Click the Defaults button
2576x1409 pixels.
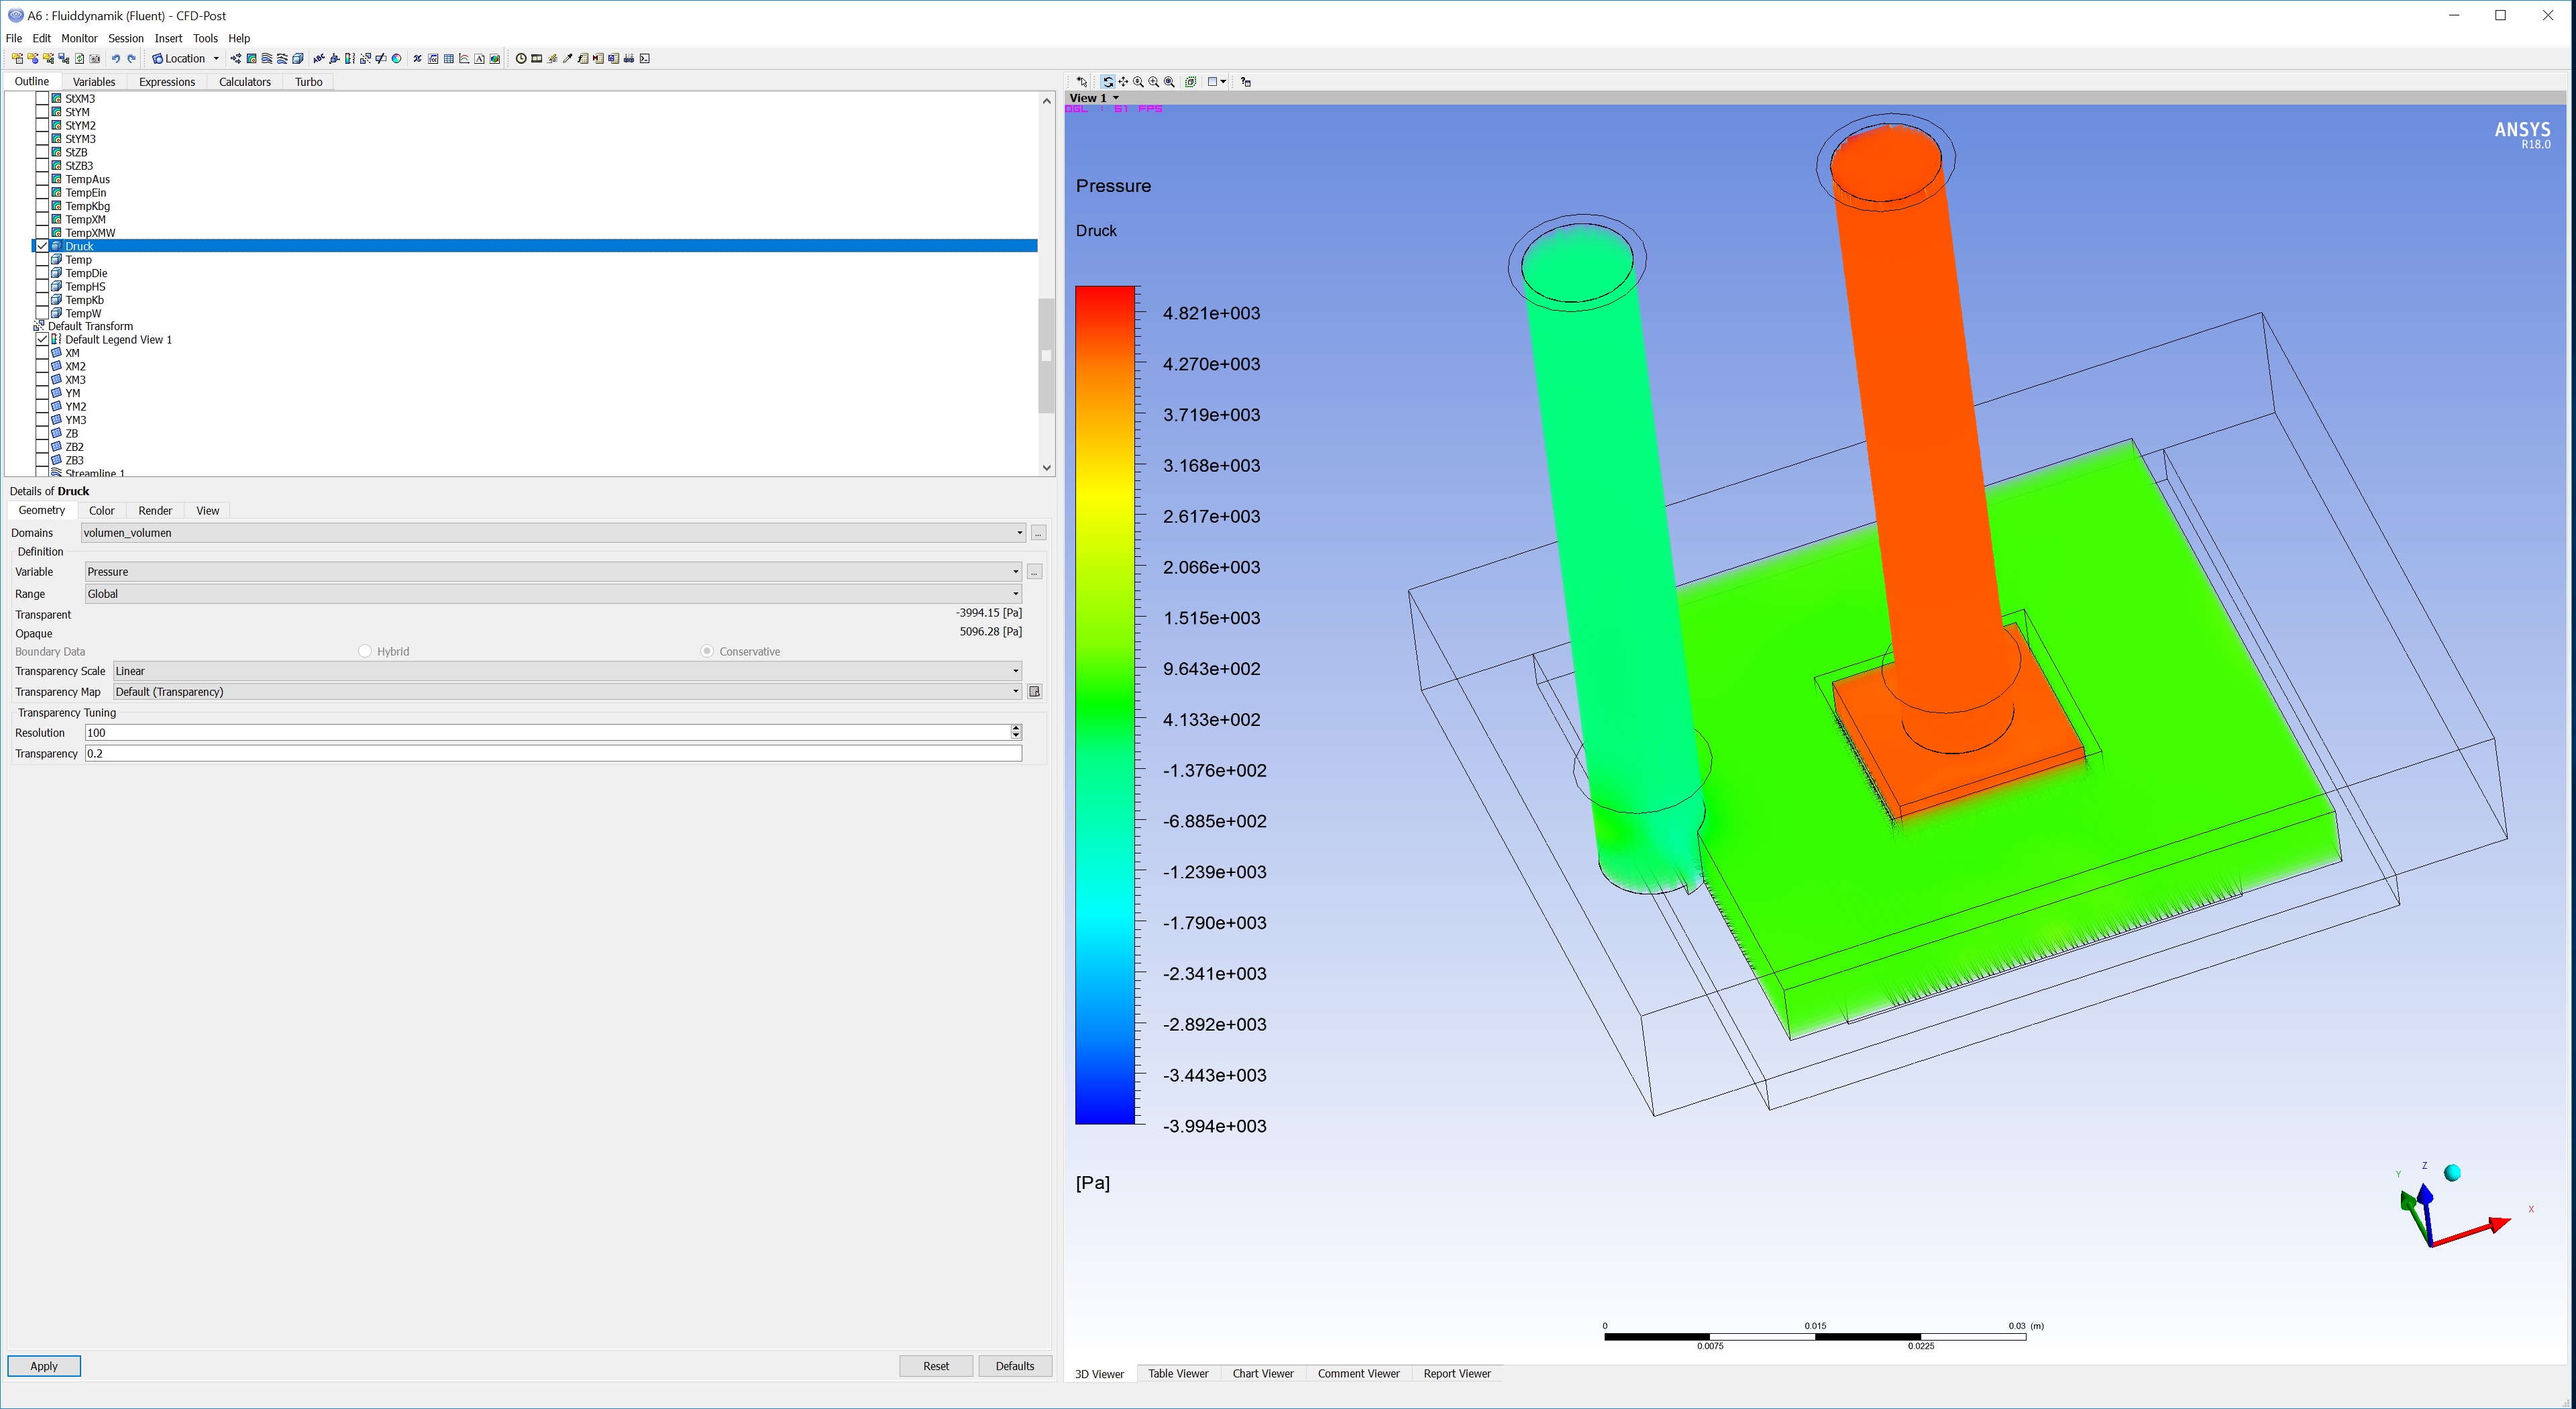tap(1014, 1366)
